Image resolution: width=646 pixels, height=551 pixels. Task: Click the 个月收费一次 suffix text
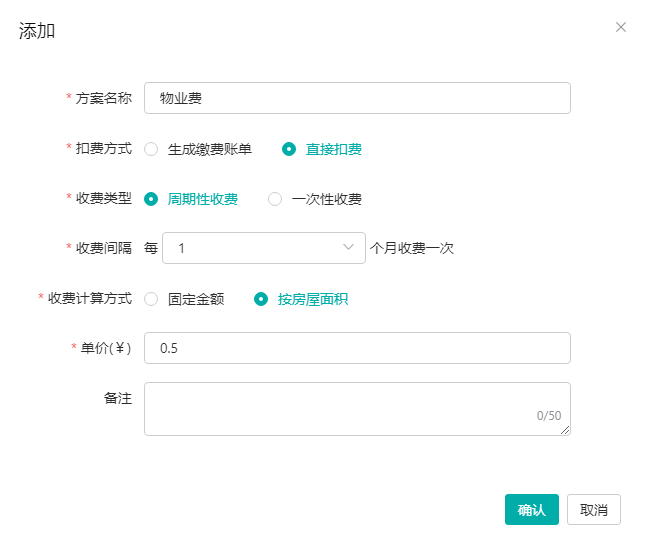412,248
